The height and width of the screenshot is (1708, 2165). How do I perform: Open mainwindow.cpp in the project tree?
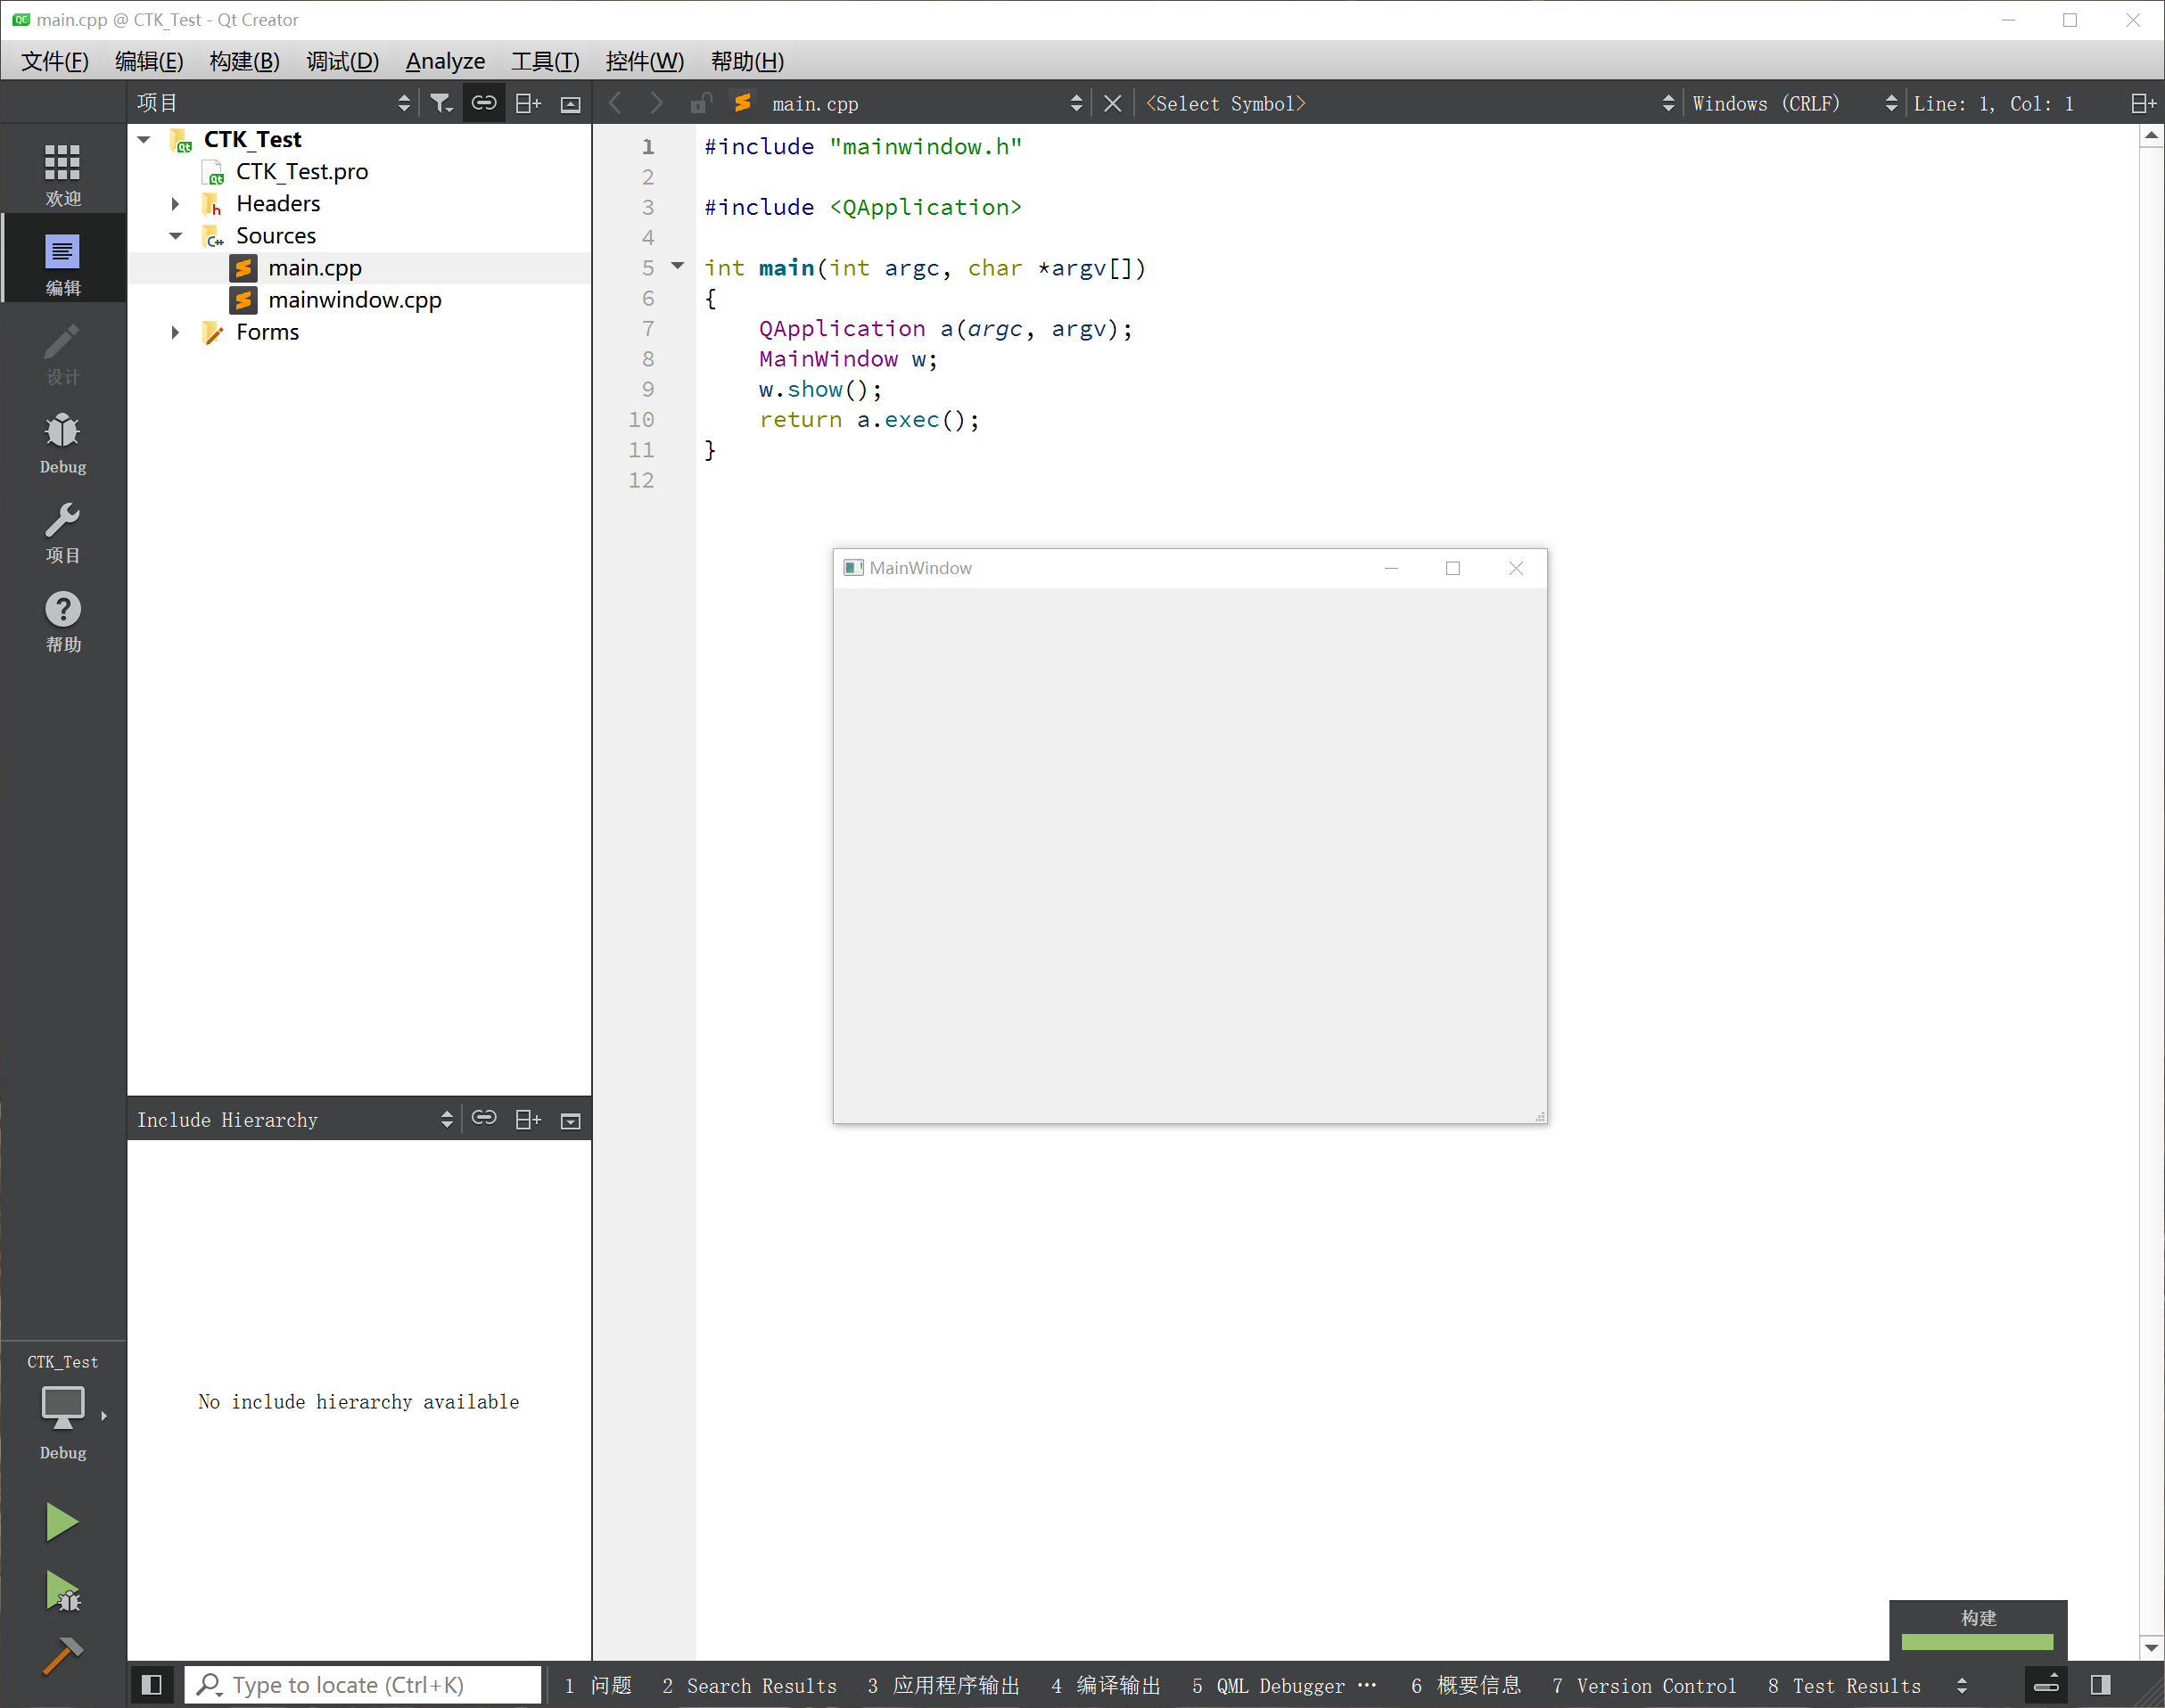pyautogui.click(x=354, y=300)
